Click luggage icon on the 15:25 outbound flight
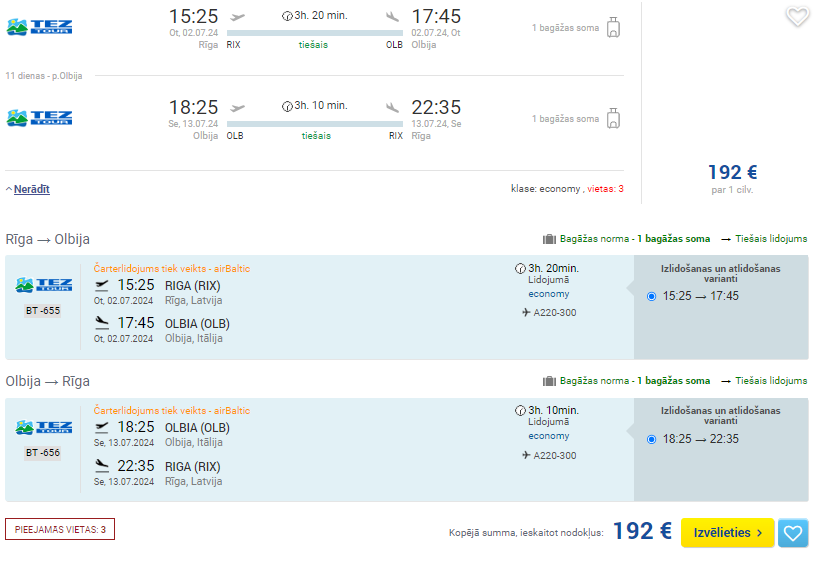The image size is (821, 563). [x=614, y=27]
